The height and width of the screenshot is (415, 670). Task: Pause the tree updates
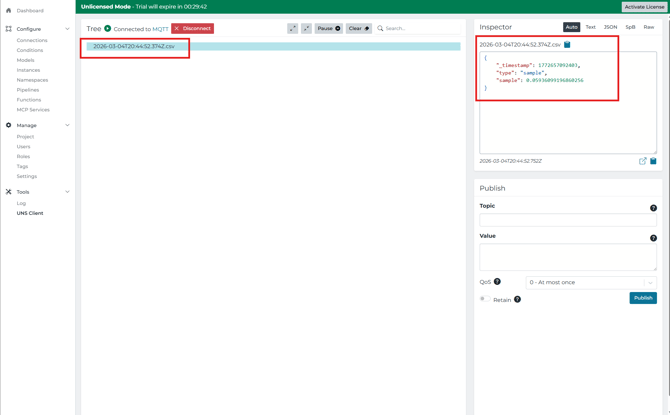click(x=329, y=28)
